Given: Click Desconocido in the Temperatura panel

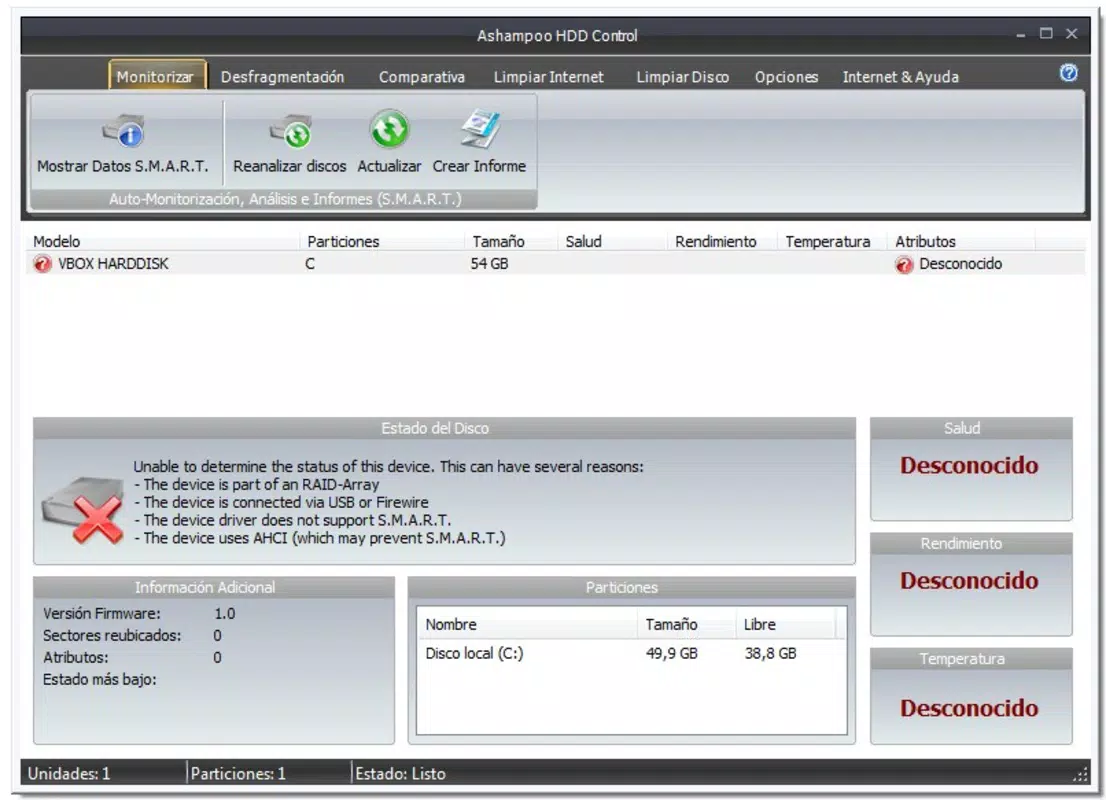Looking at the screenshot, I should pyautogui.click(x=969, y=708).
